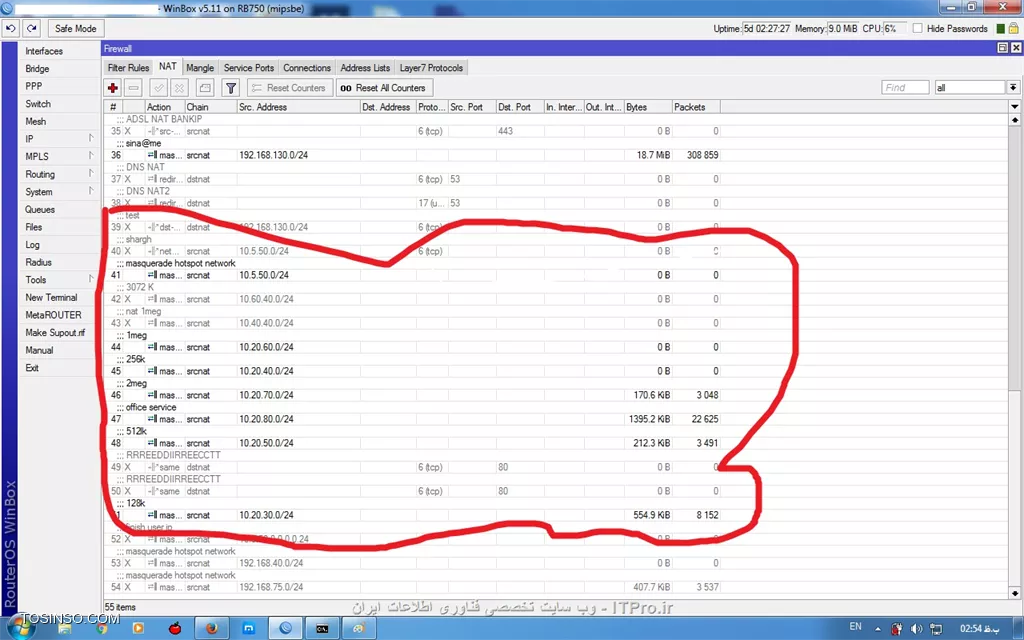Click the Firewall window restore icon
This screenshot has width=1024, height=640.
[x=1002, y=48]
